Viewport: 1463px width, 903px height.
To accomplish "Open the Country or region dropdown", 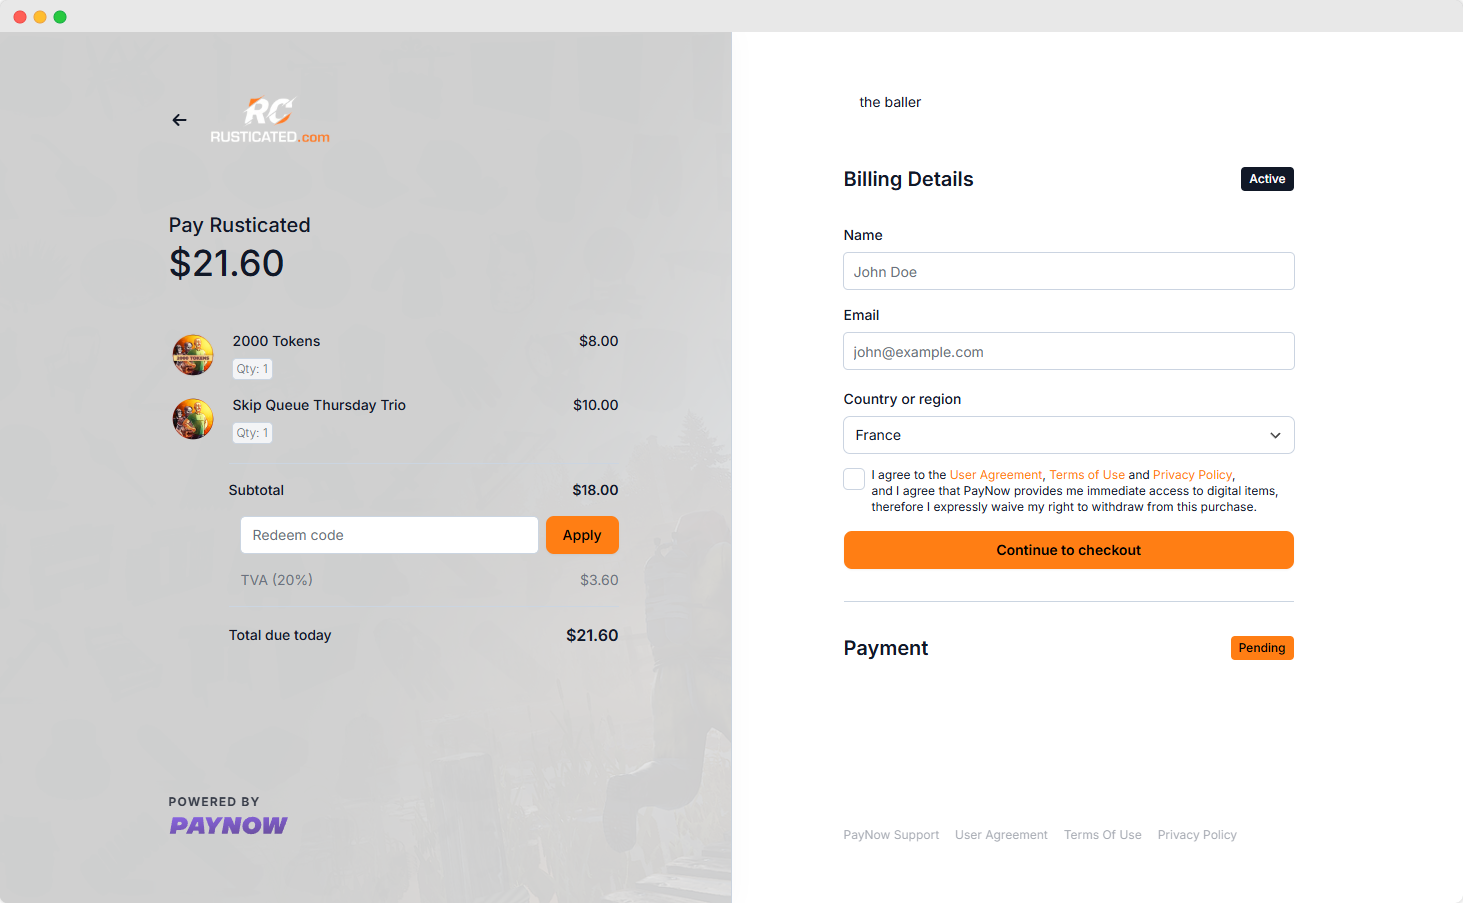I will point(1069,435).
